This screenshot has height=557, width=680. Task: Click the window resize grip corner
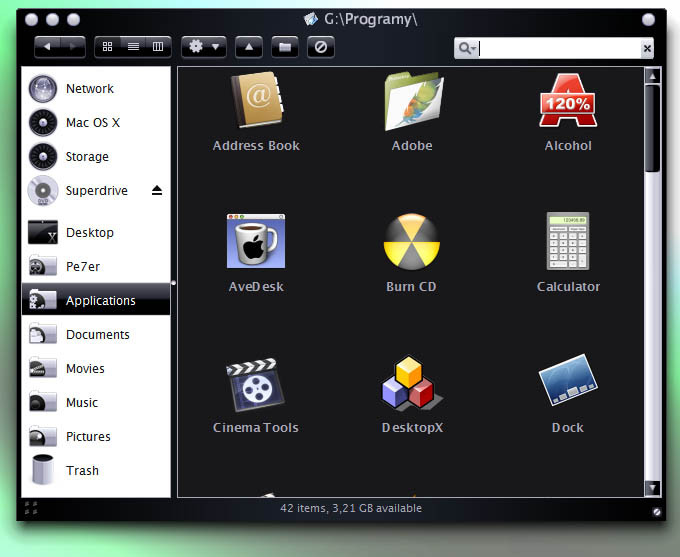coord(657,512)
